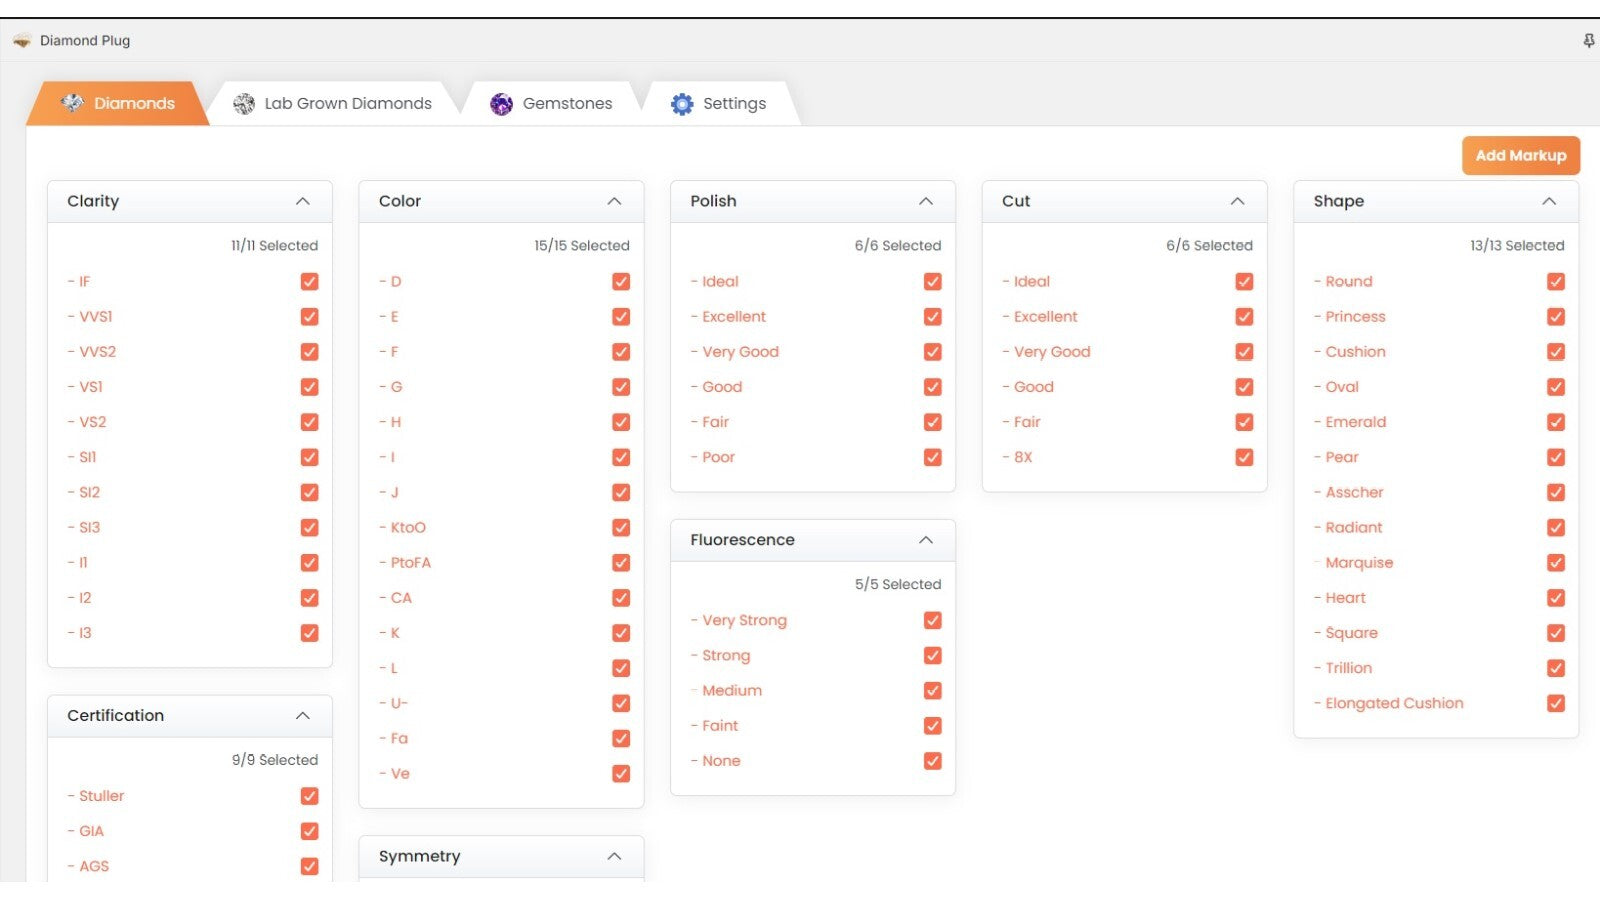
Task: Collapse the Cut panel
Action: click(1237, 201)
